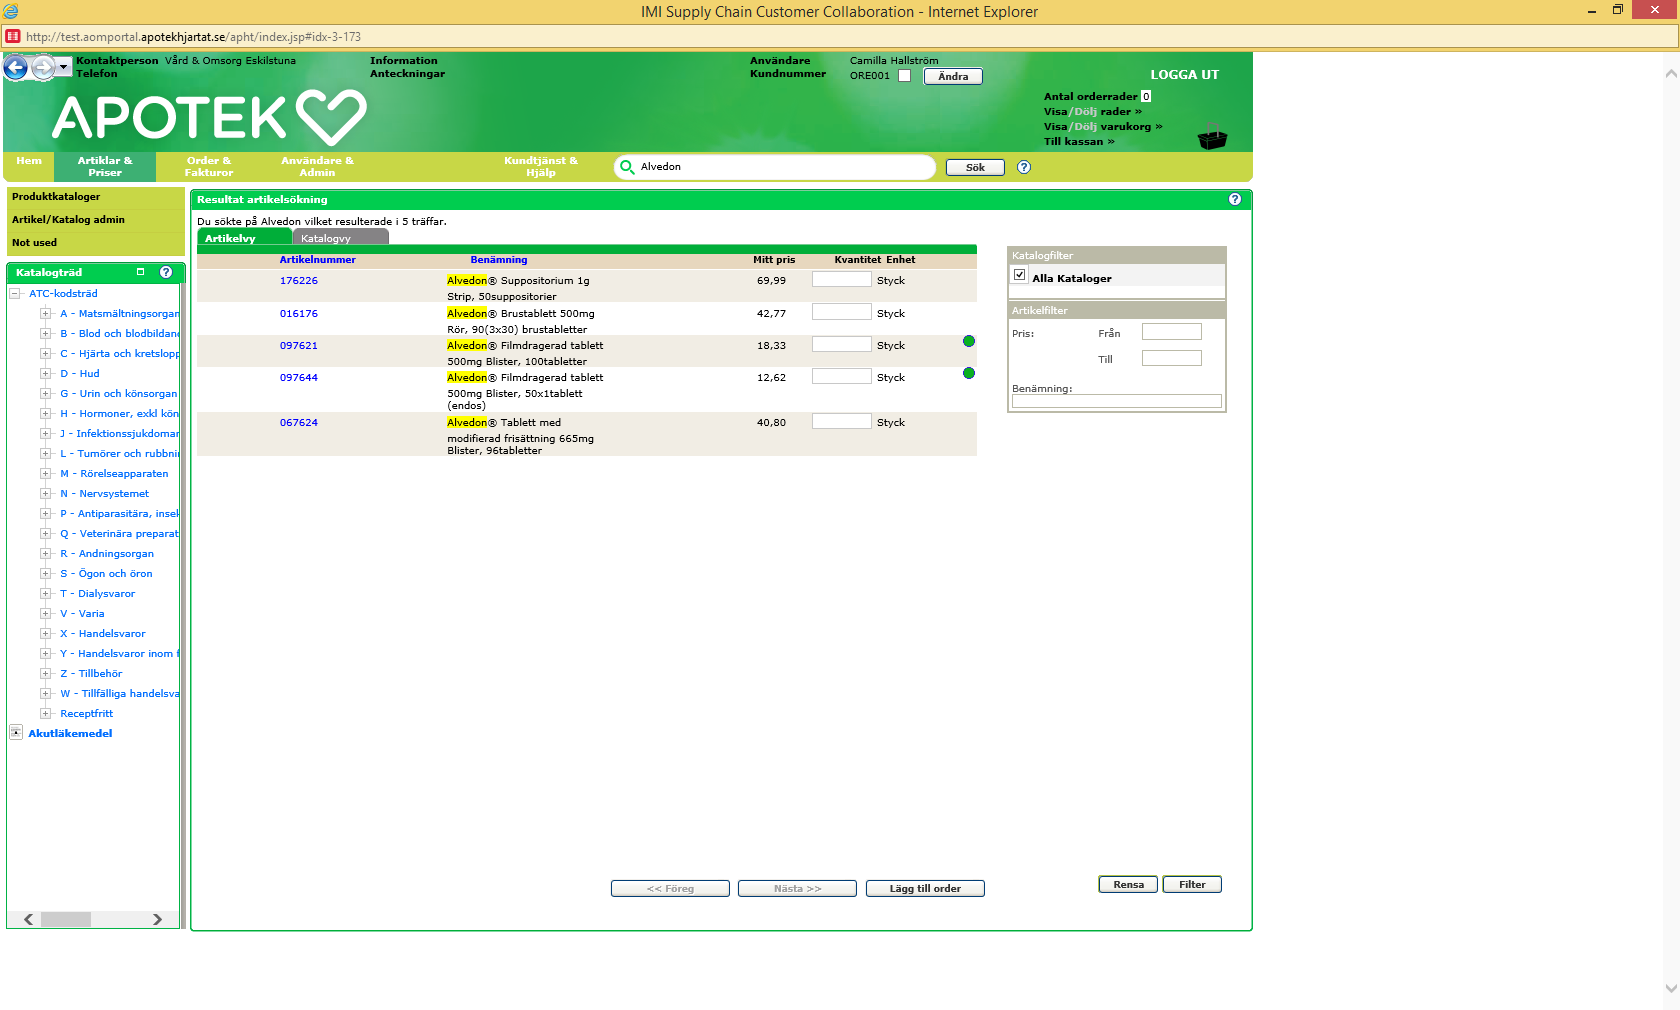This screenshot has width=1680, height=1010.
Task: Click the Sök button
Action: 975,168
